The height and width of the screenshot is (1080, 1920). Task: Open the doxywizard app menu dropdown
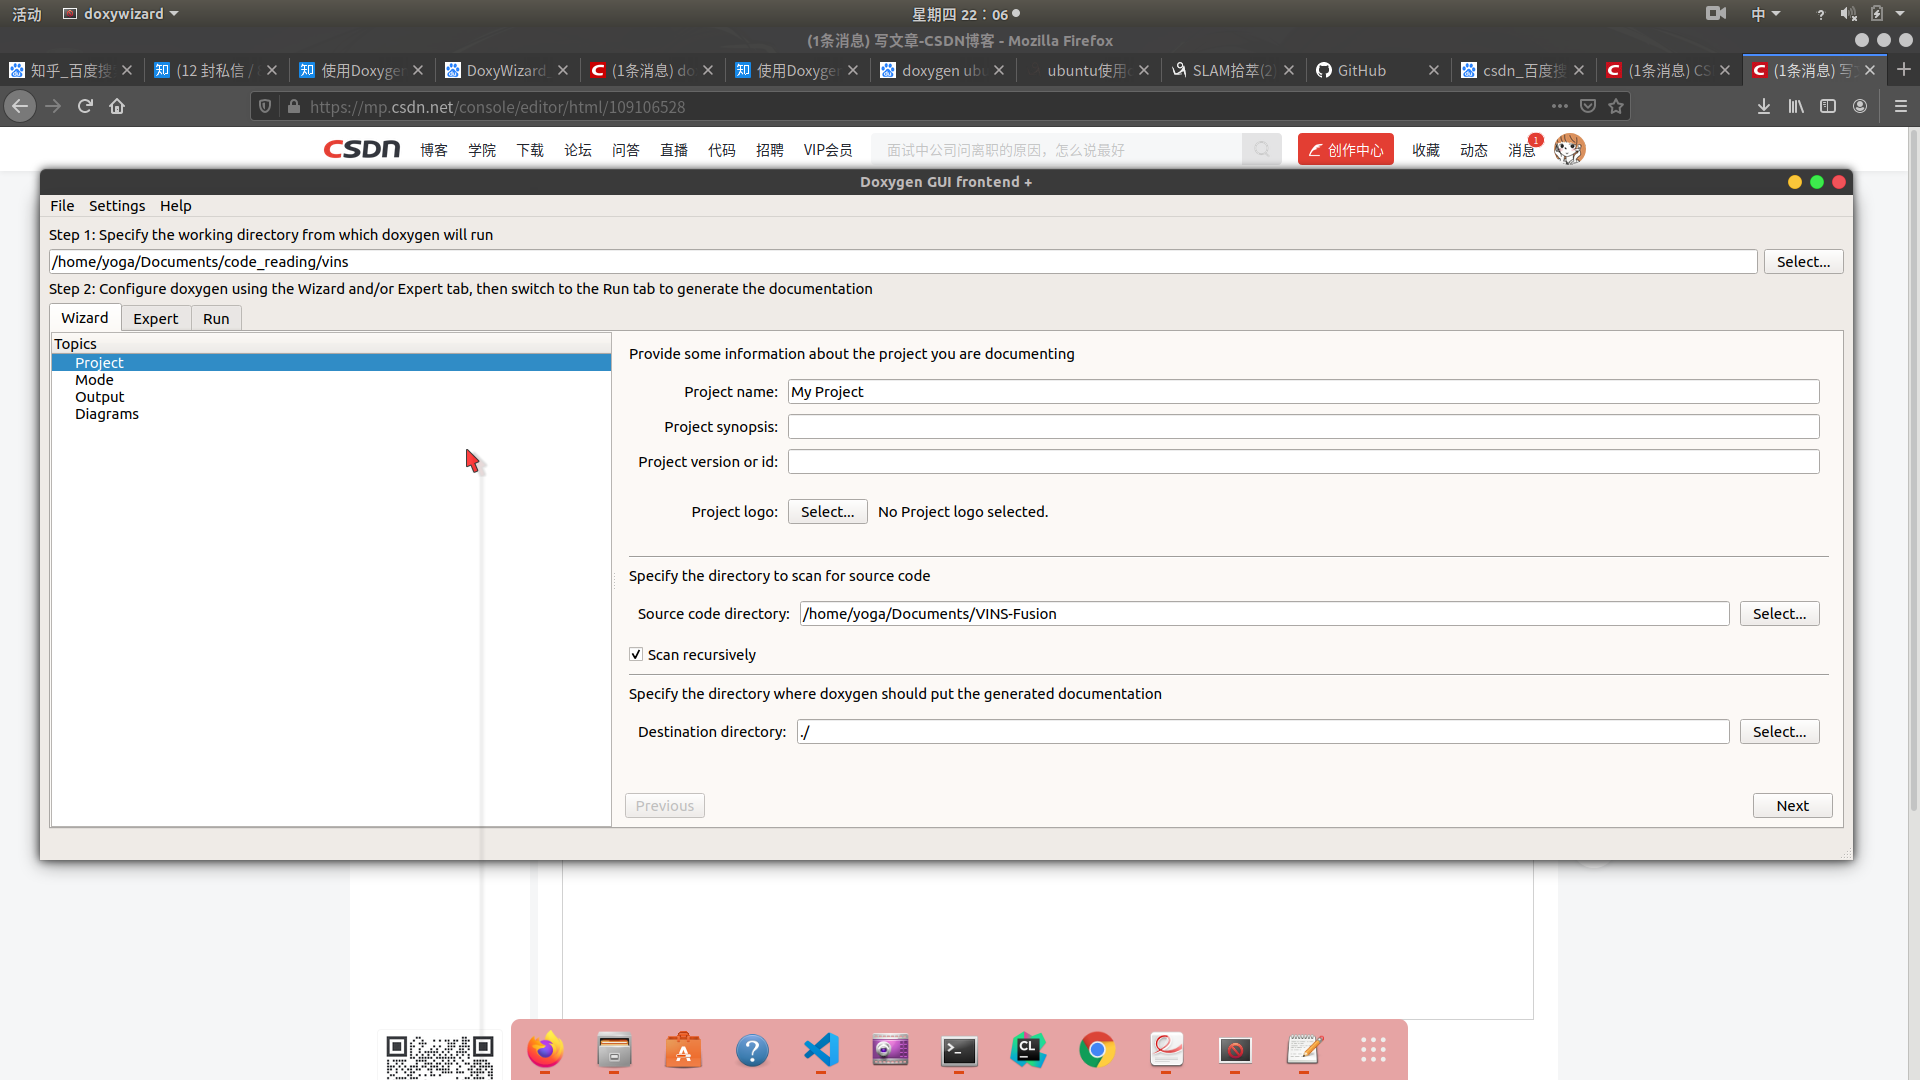(x=122, y=14)
